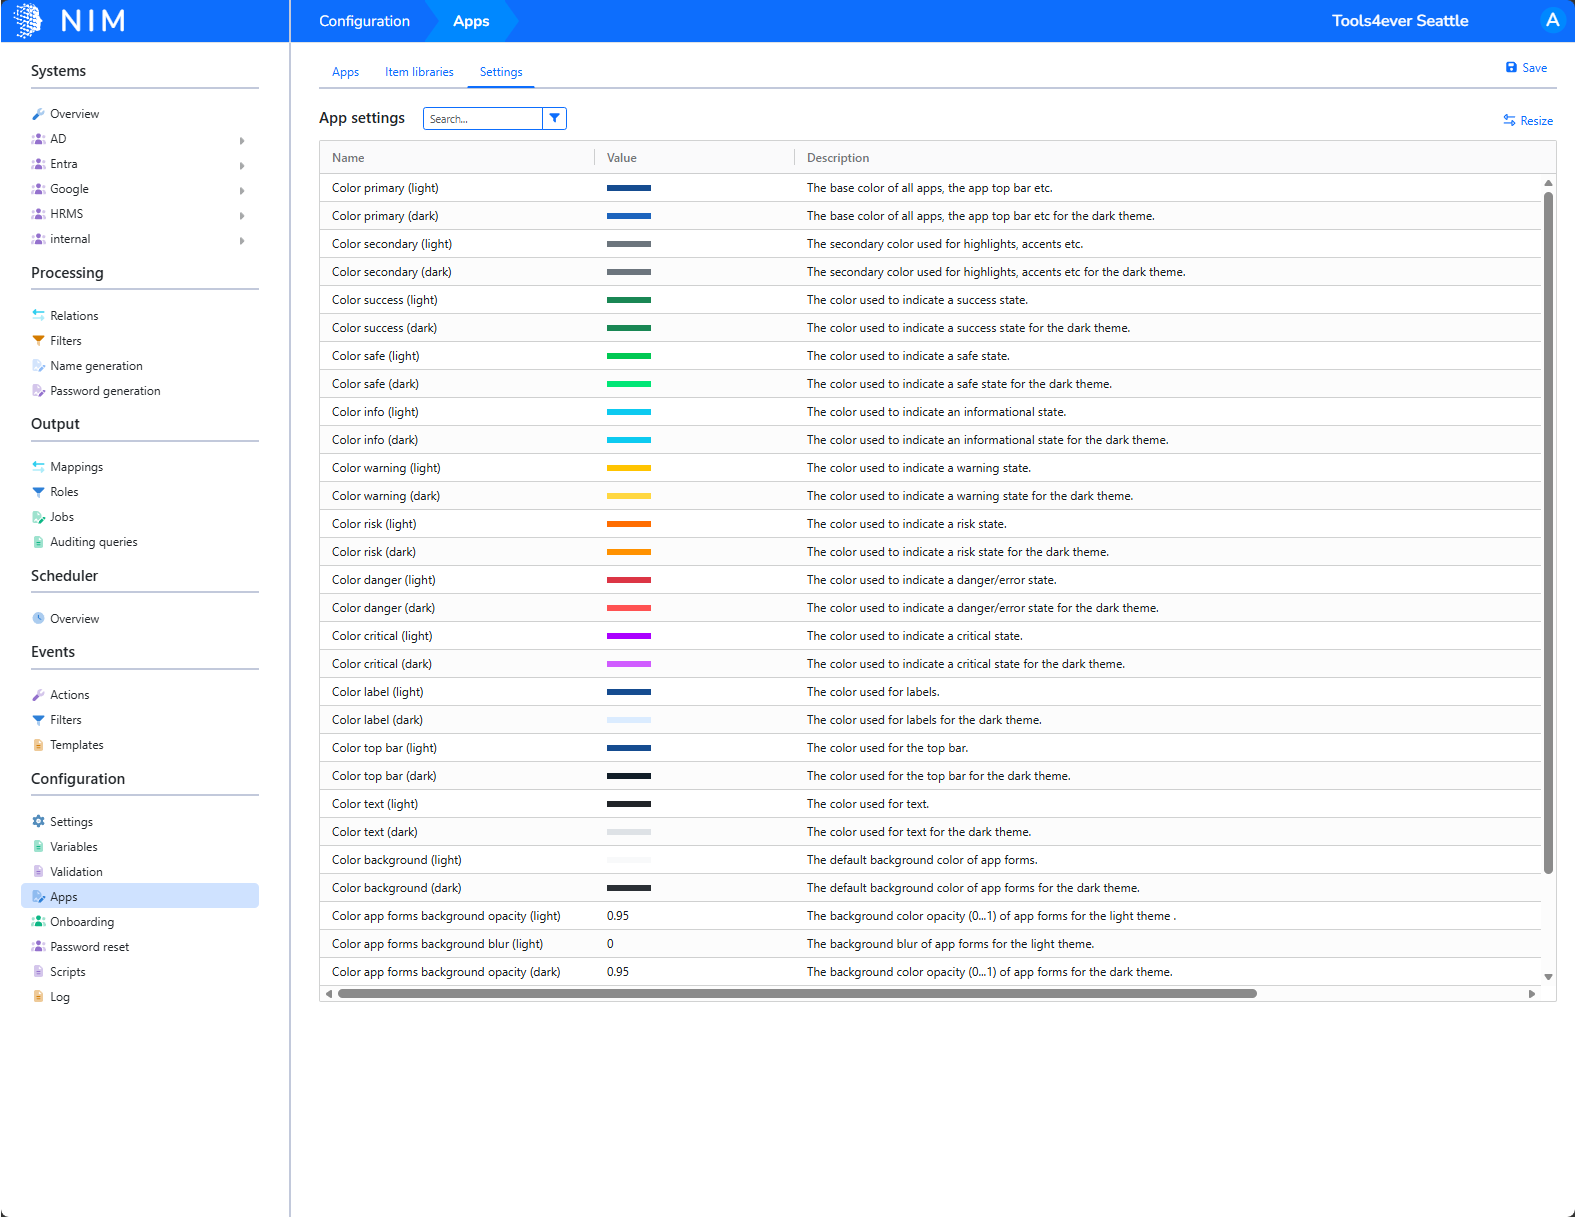Click the 0.95 opacity (light) value
This screenshot has height=1217, width=1575.
point(618,916)
